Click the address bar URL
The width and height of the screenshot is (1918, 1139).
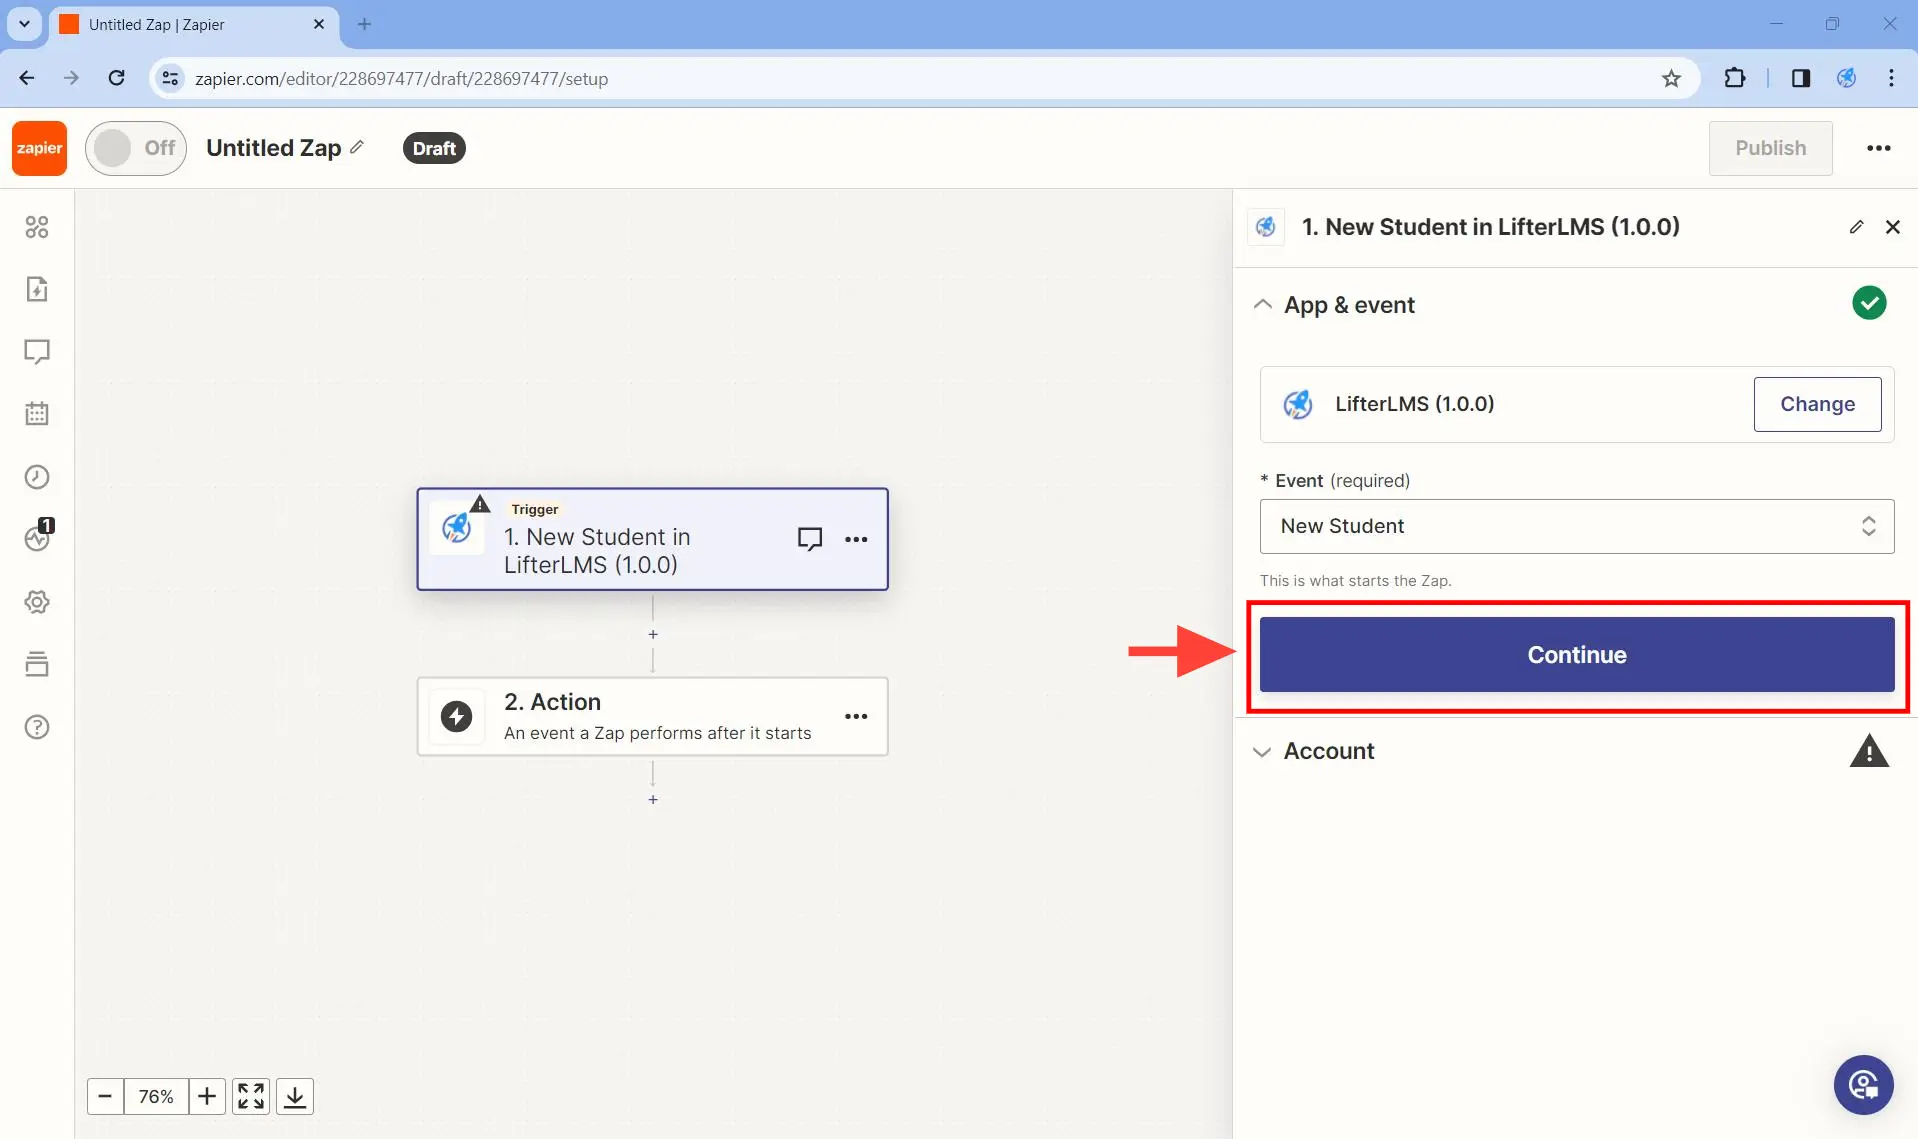[x=401, y=78]
